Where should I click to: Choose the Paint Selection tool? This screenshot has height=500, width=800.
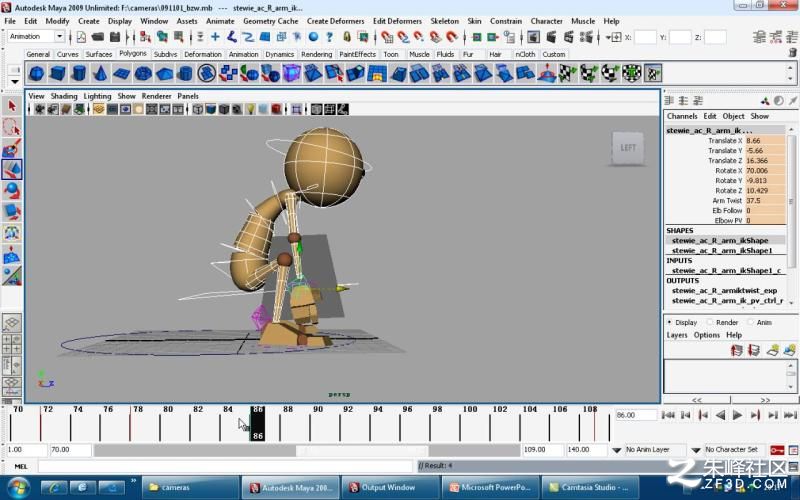(x=12, y=148)
